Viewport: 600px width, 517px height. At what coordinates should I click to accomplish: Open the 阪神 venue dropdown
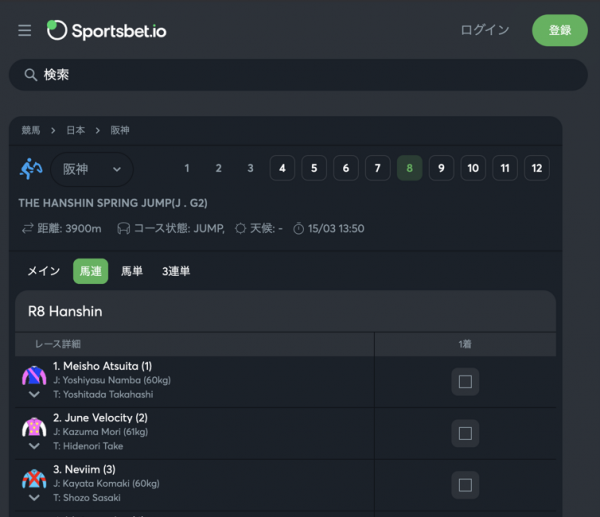pyautogui.click(x=92, y=169)
